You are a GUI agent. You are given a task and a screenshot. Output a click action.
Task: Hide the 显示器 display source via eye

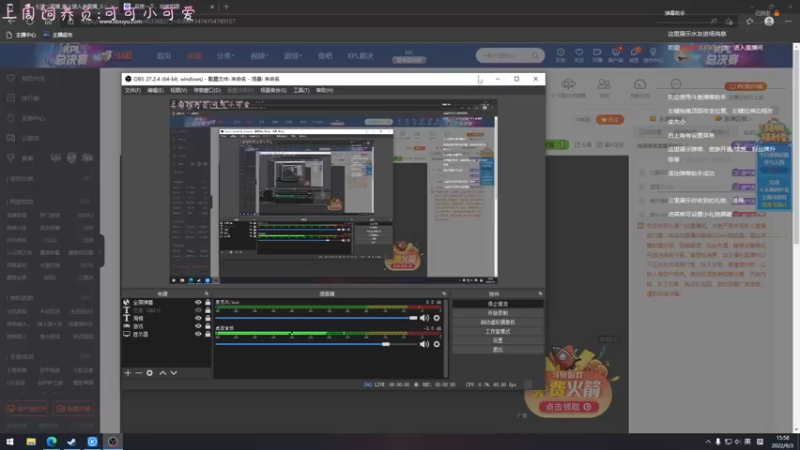point(198,334)
